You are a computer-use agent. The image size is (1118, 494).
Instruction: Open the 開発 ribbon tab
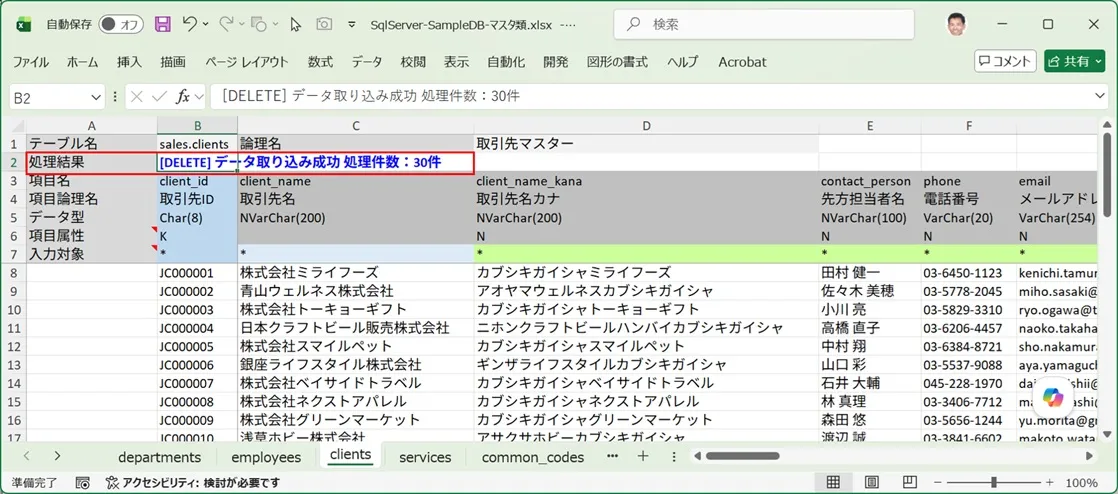pyautogui.click(x=555, y=62)
